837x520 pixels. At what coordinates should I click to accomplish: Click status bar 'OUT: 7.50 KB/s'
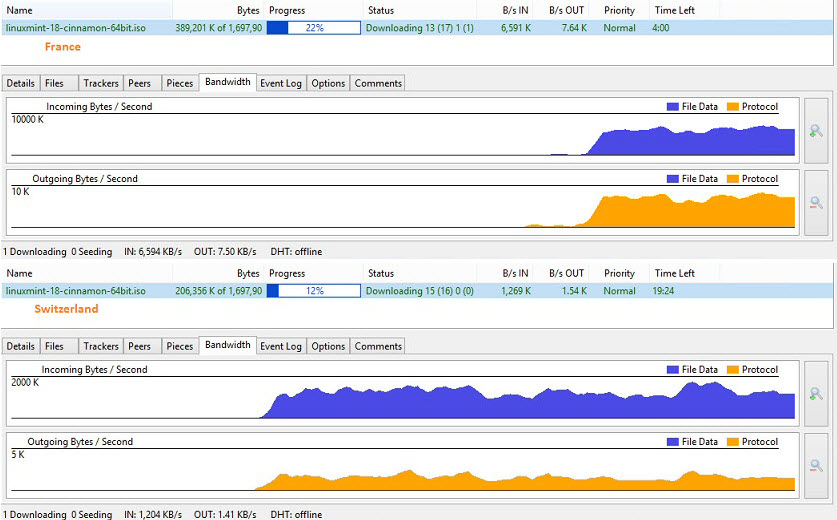pos(225,251)
